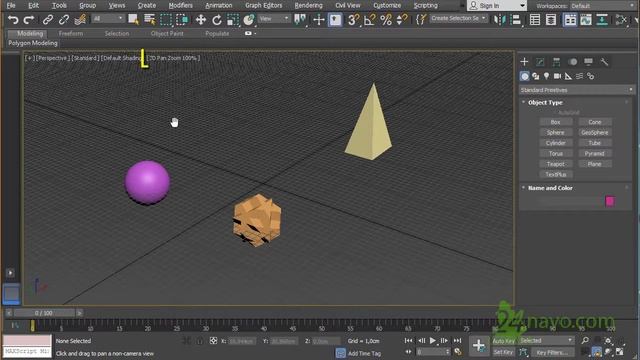Toggle Window/Crossing selection mode
This screenshot has height=360, width=640.
coord(182,19)
